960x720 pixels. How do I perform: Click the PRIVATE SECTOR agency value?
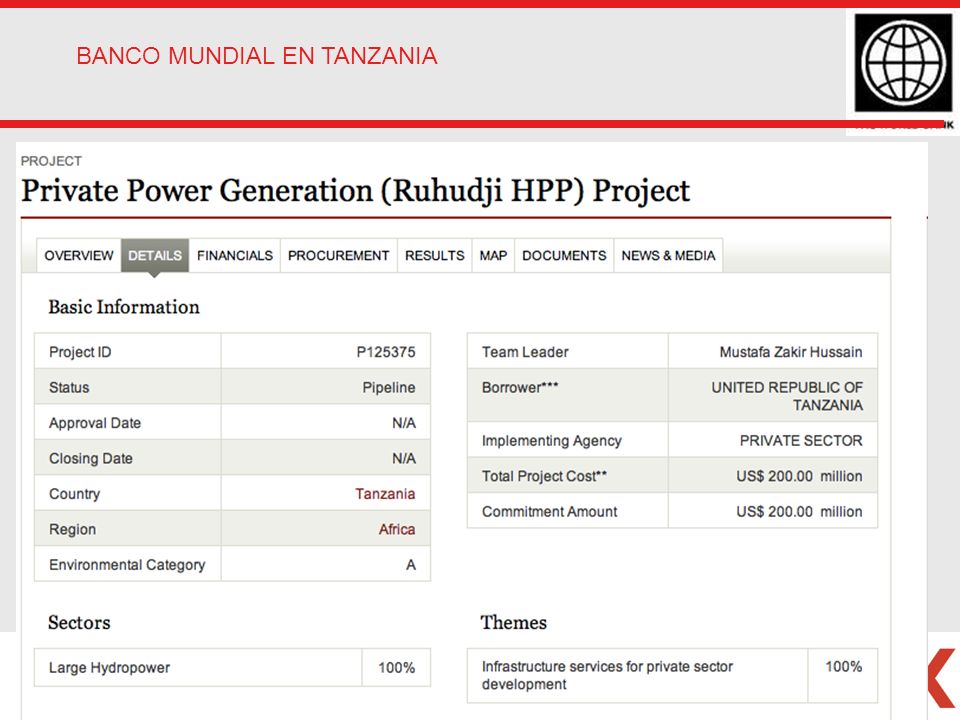[801, 441]
